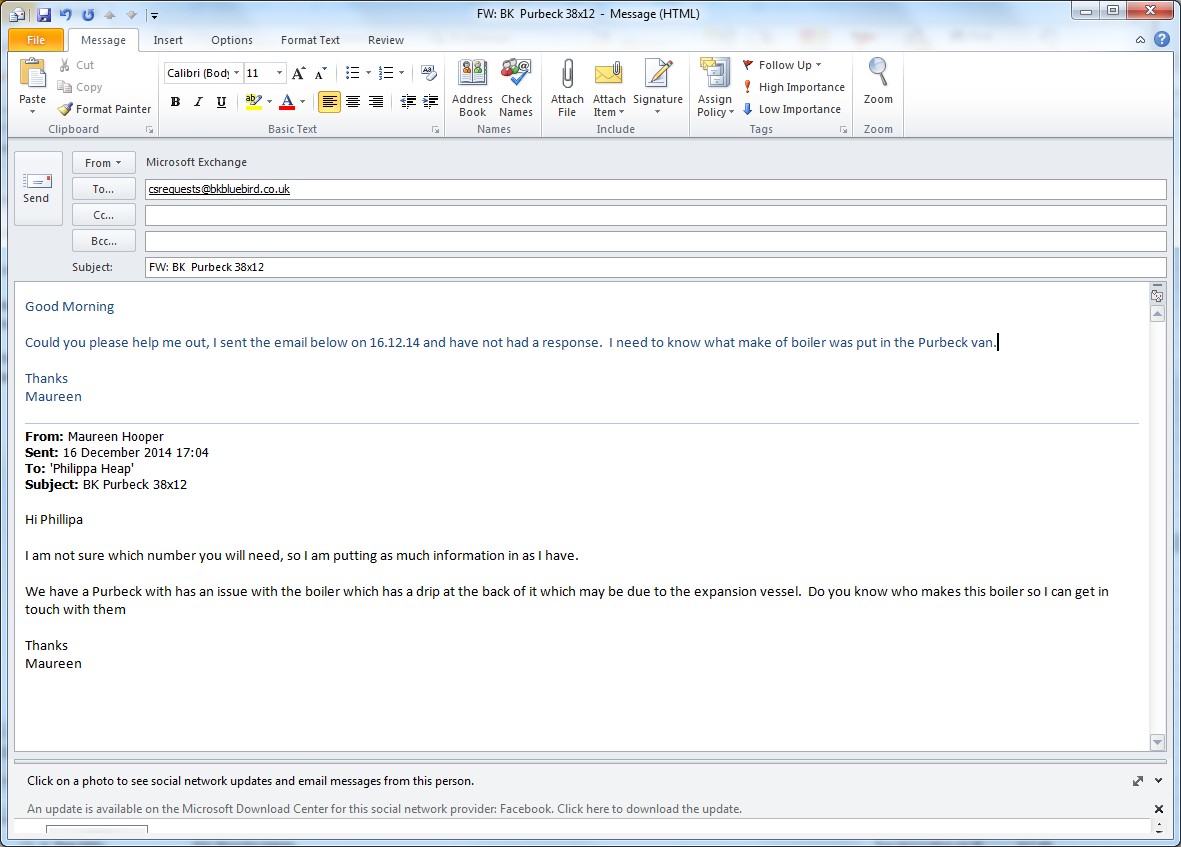Viewport: 1181px width, 847px height.
Task: Switch to the Format Text tab
Action: pyautogui.click(x=310, y=40)
